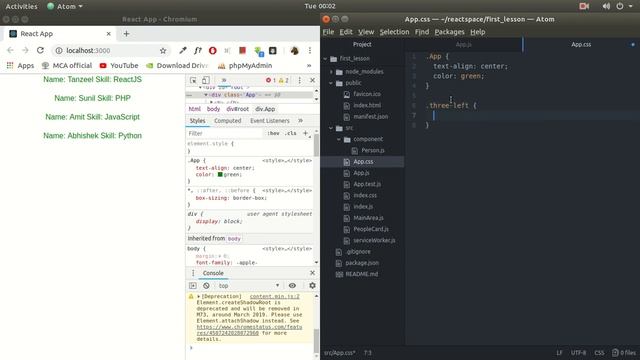Show more Styles pane tabs
Screen dimensions: 640x360
[300, 121]
